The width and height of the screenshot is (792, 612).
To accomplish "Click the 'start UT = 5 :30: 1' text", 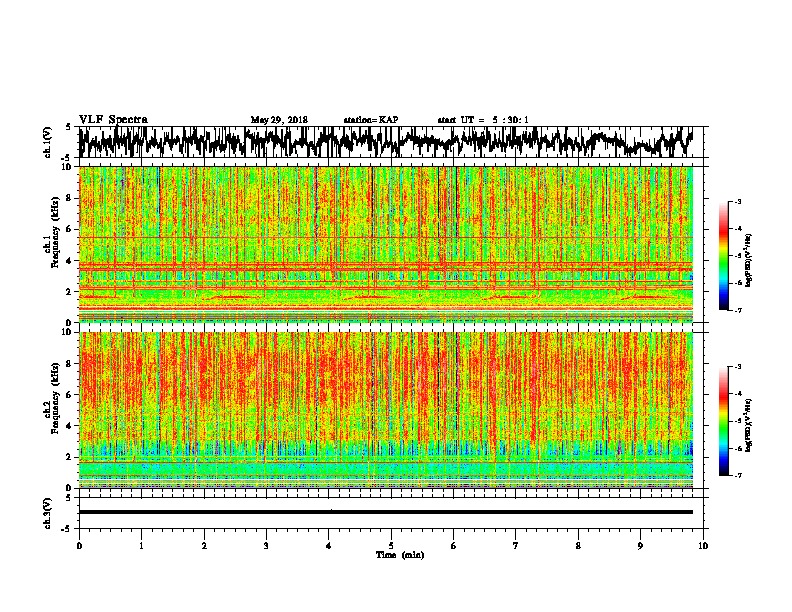I will click(483, 120).
